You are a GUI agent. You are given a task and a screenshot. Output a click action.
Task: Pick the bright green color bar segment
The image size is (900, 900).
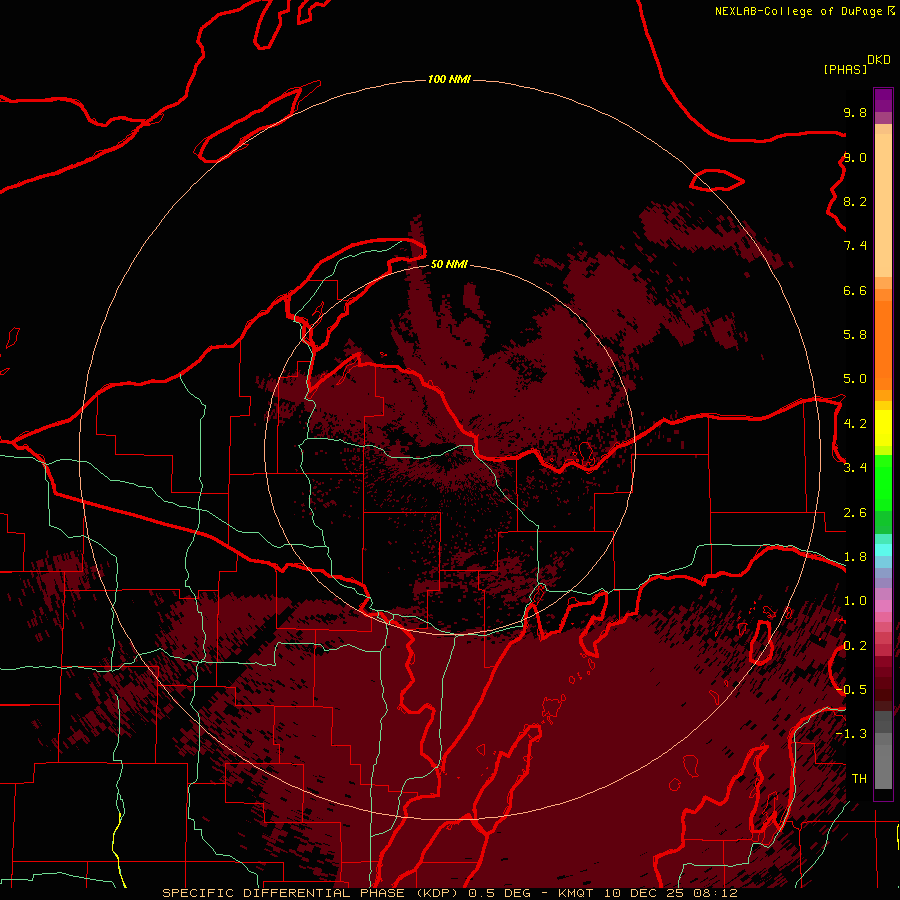tap(883, 483)
